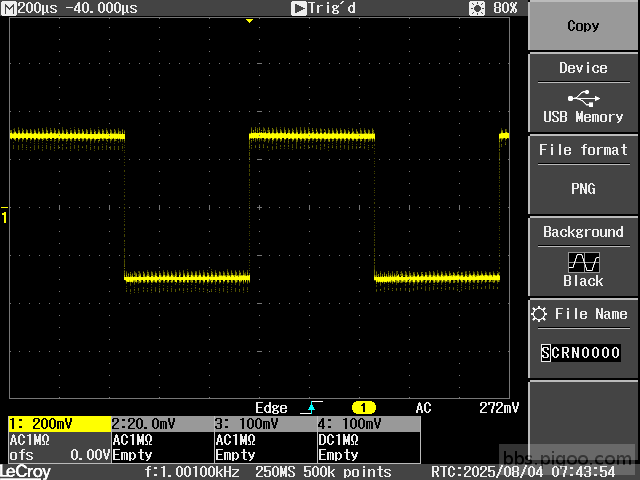Image resolution: width=640 pixels, height=480 pixels.
Task: Click the yellow trigger position marker at top
Action: [249, 21]
